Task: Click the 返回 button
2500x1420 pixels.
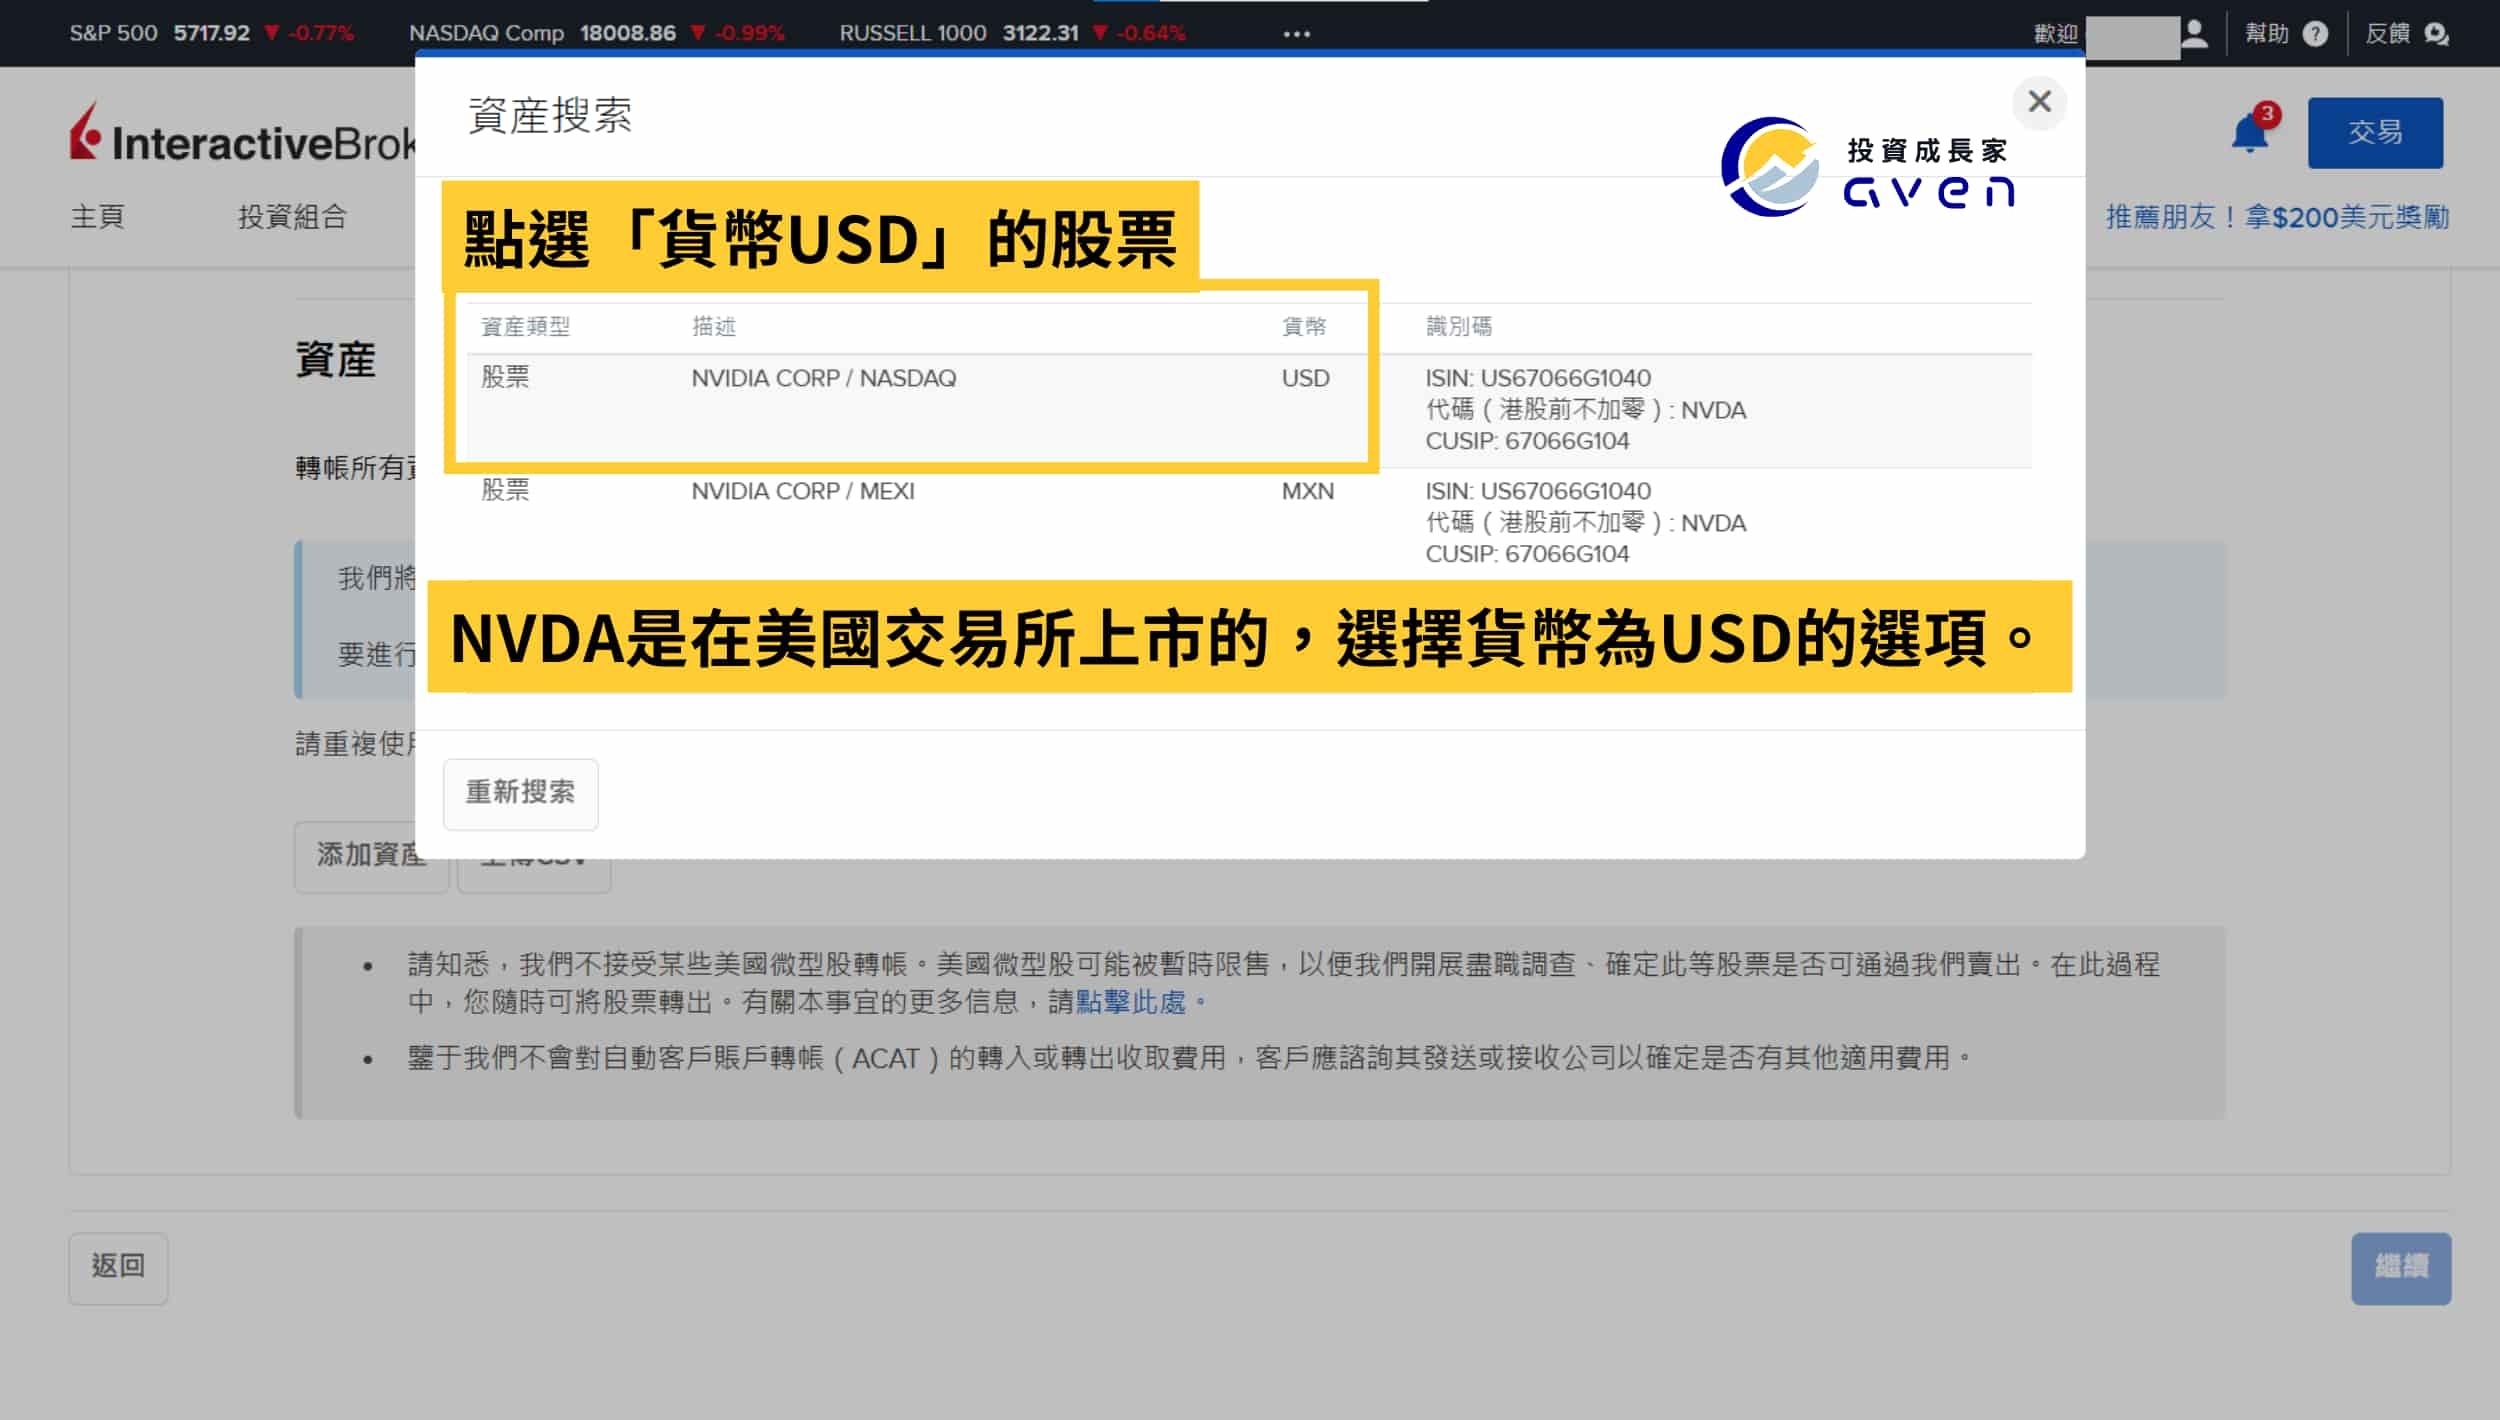Action: pyautogui.click(x=118, y=1267)
